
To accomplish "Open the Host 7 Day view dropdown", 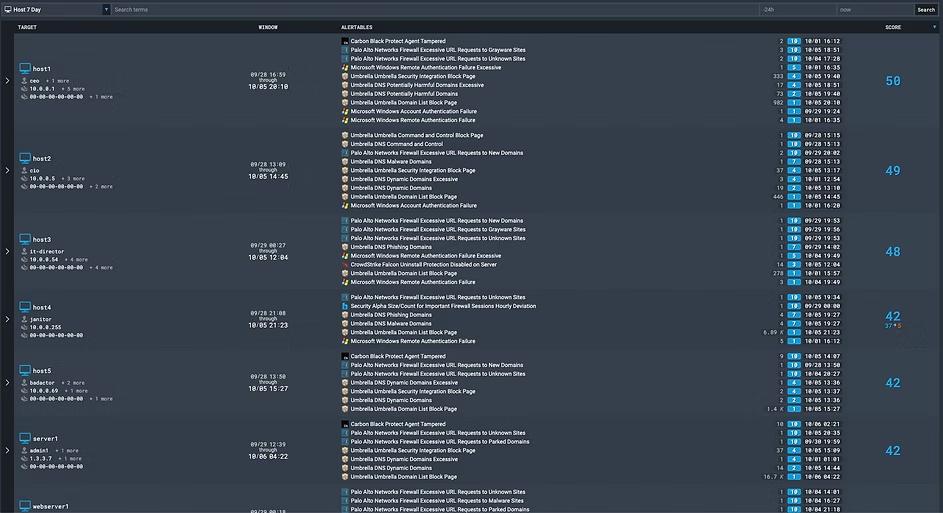I will (106, 10).
